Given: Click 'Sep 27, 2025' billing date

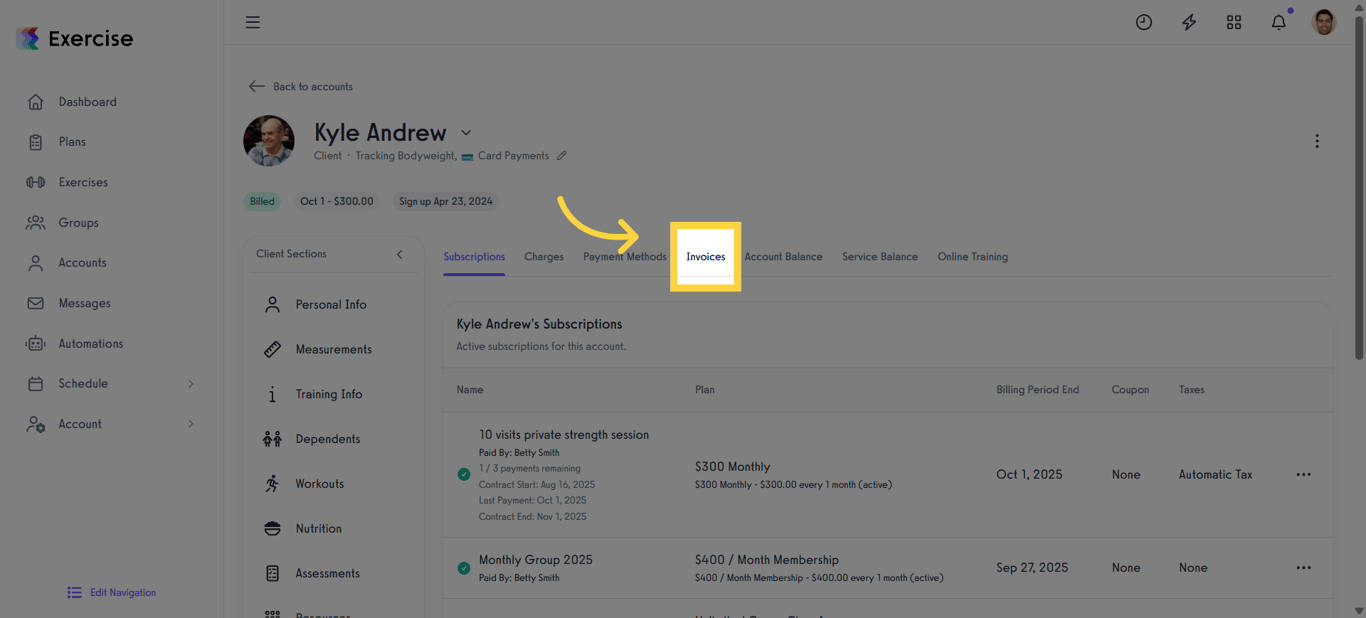Looking at the screenshot, I should 1032,568.
